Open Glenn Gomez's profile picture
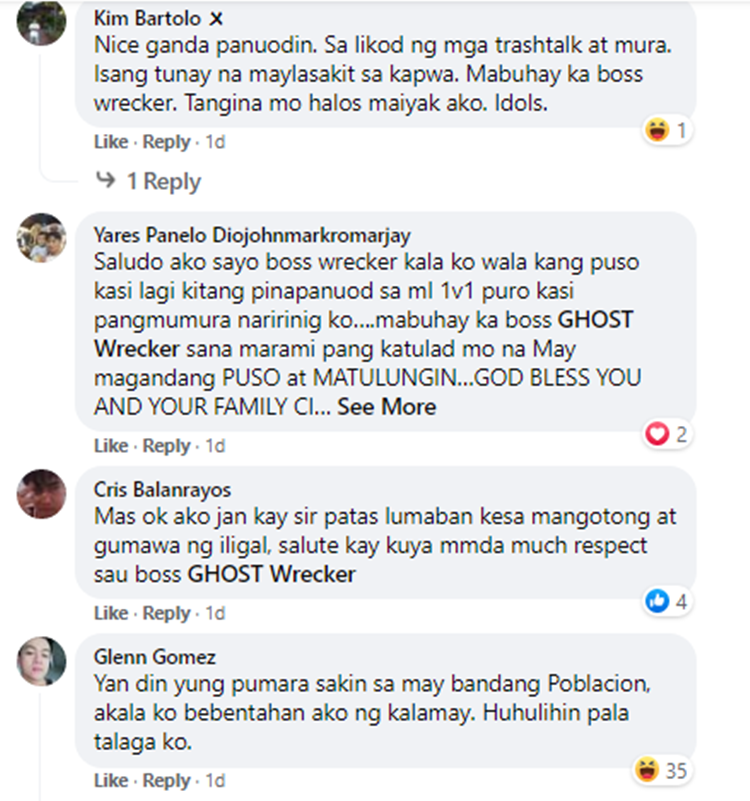The image size is (750, 801). [x=41, y=661]
